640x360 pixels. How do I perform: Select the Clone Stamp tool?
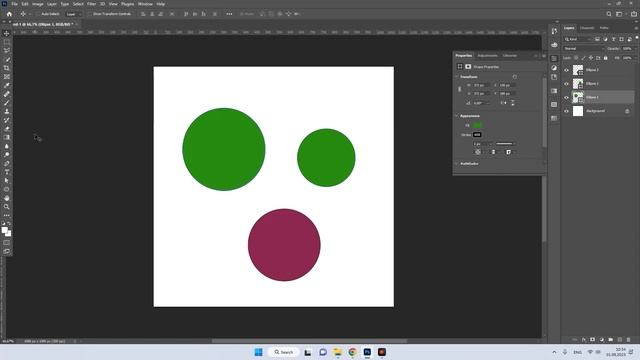(7, 111)
